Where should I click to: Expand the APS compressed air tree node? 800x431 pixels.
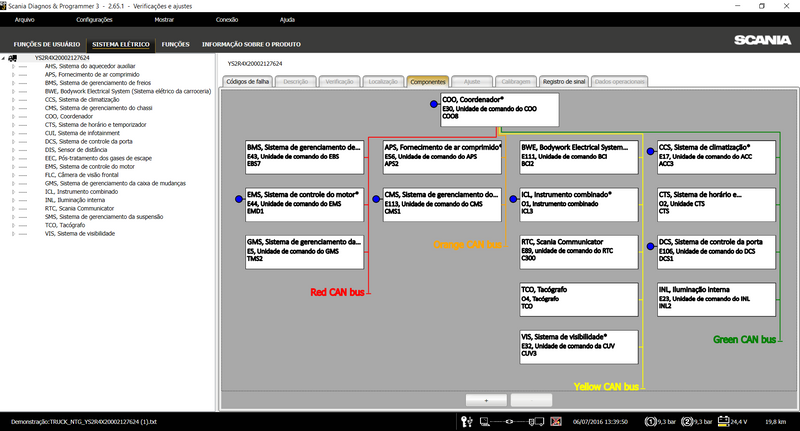click(13, 74)
